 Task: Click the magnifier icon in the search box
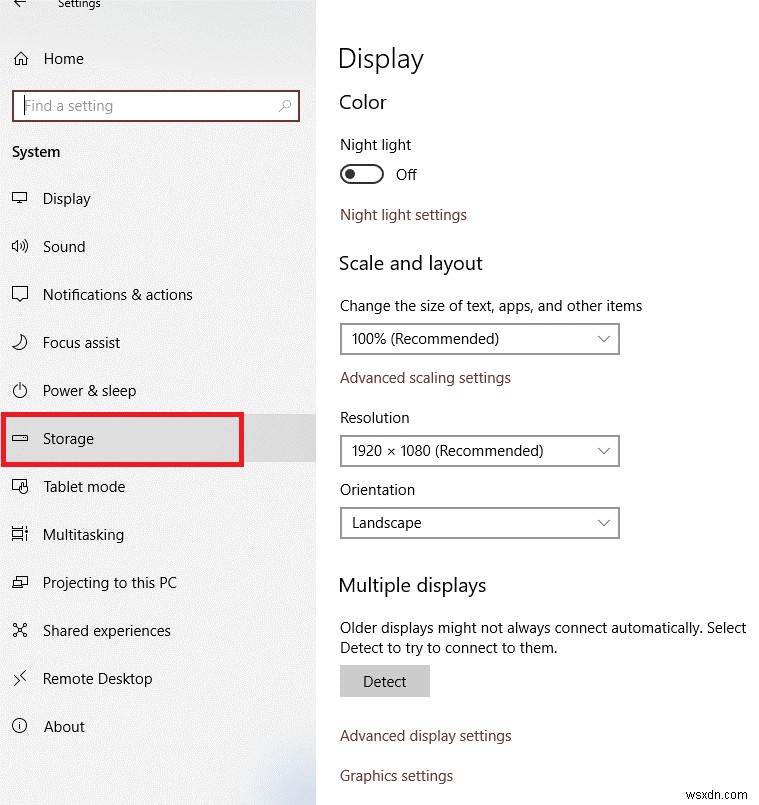coord(284,106)
